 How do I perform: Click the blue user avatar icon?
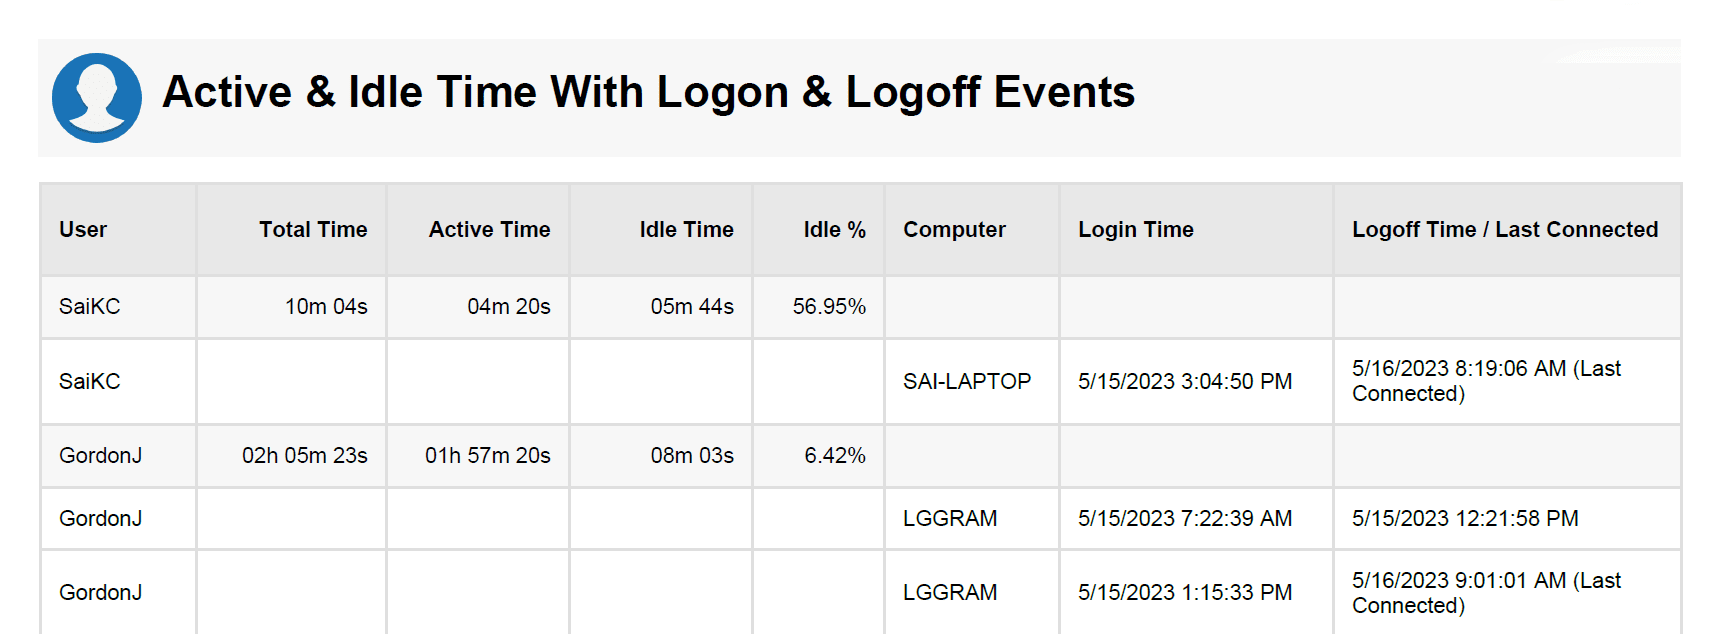click(97, 98)
